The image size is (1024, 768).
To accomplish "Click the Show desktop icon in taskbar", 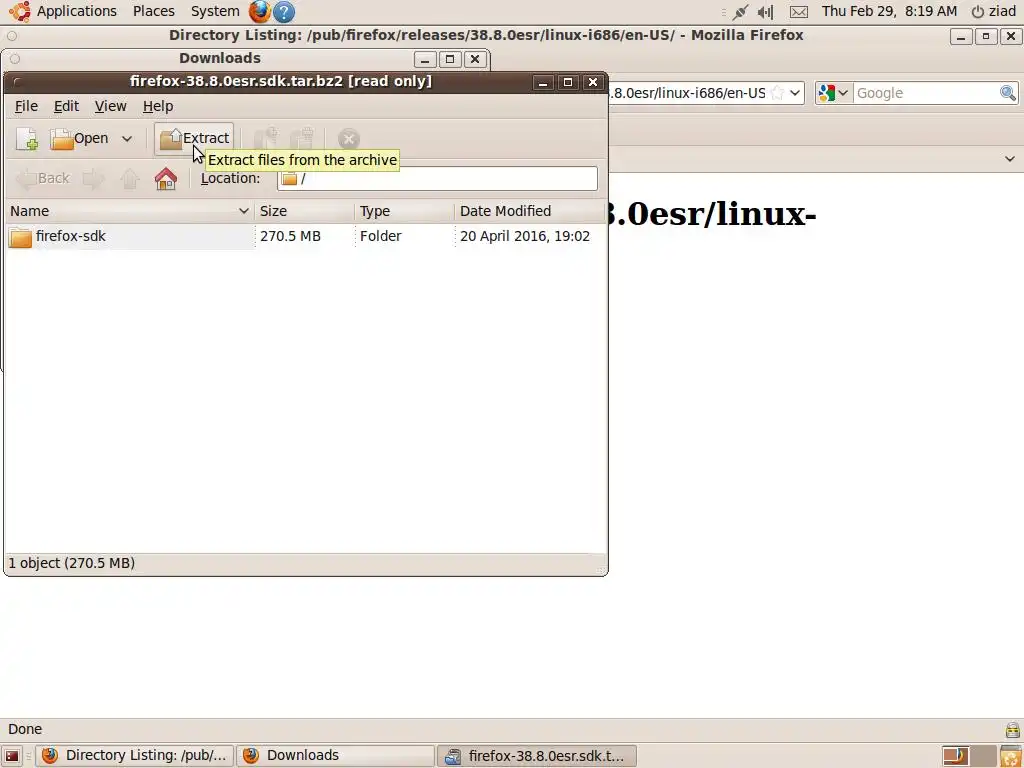I will click(x=12, y=756).
